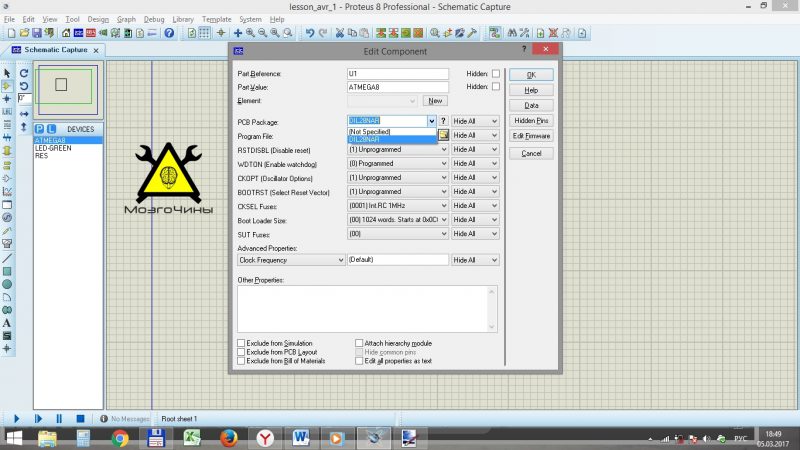Click the Cut scissors icon
The height and width of the screenshot is (450, 800).
tap(339, 33)
